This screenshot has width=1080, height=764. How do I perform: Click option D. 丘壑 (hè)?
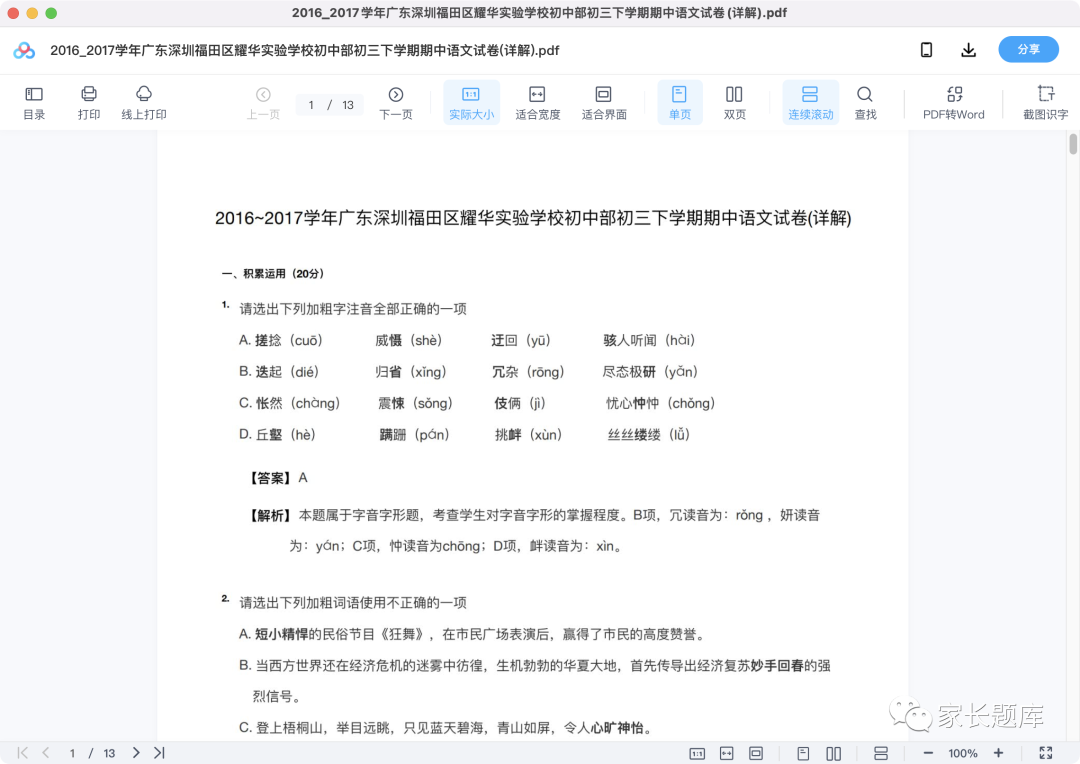pyautogui.click(x=277, y=435)
